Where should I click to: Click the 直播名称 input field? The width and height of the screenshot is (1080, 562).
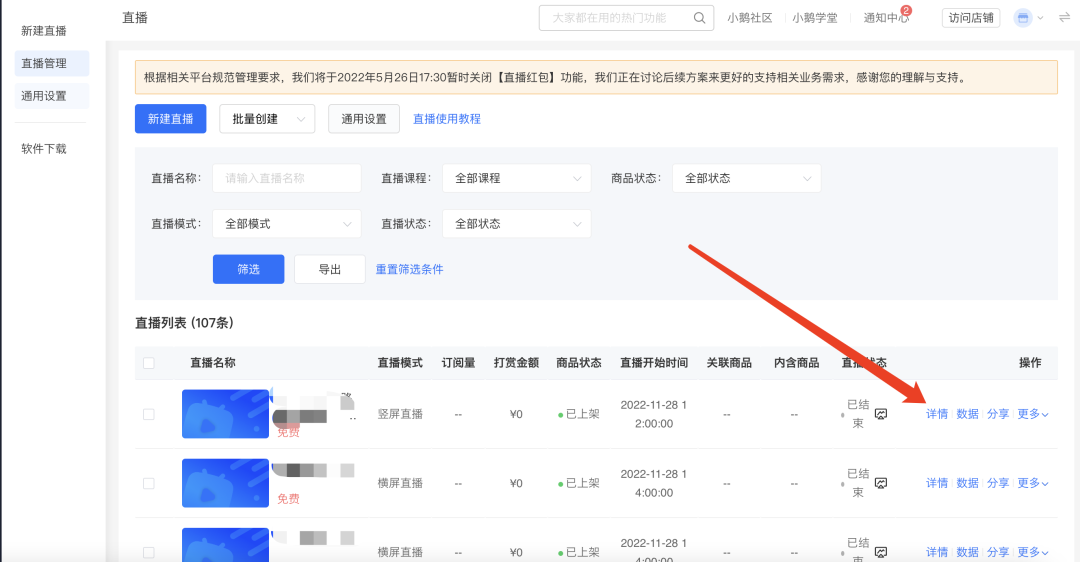tap(287, 178)
